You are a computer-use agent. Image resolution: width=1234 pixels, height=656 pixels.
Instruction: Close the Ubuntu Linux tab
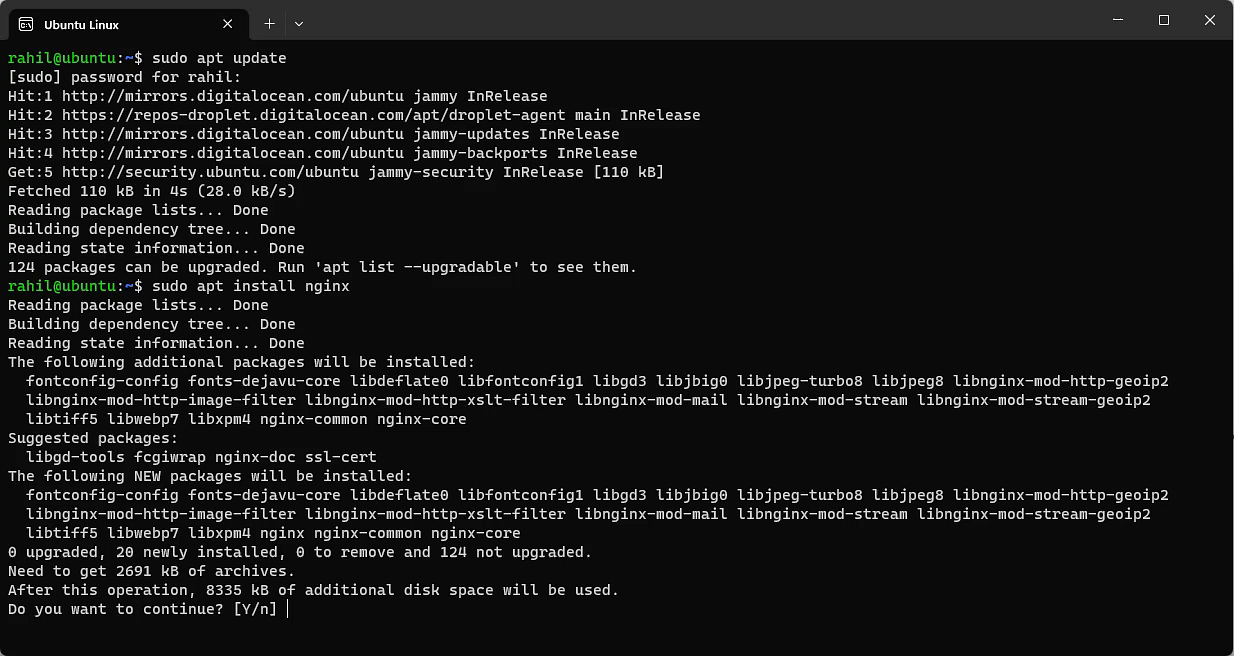(228, 23)
